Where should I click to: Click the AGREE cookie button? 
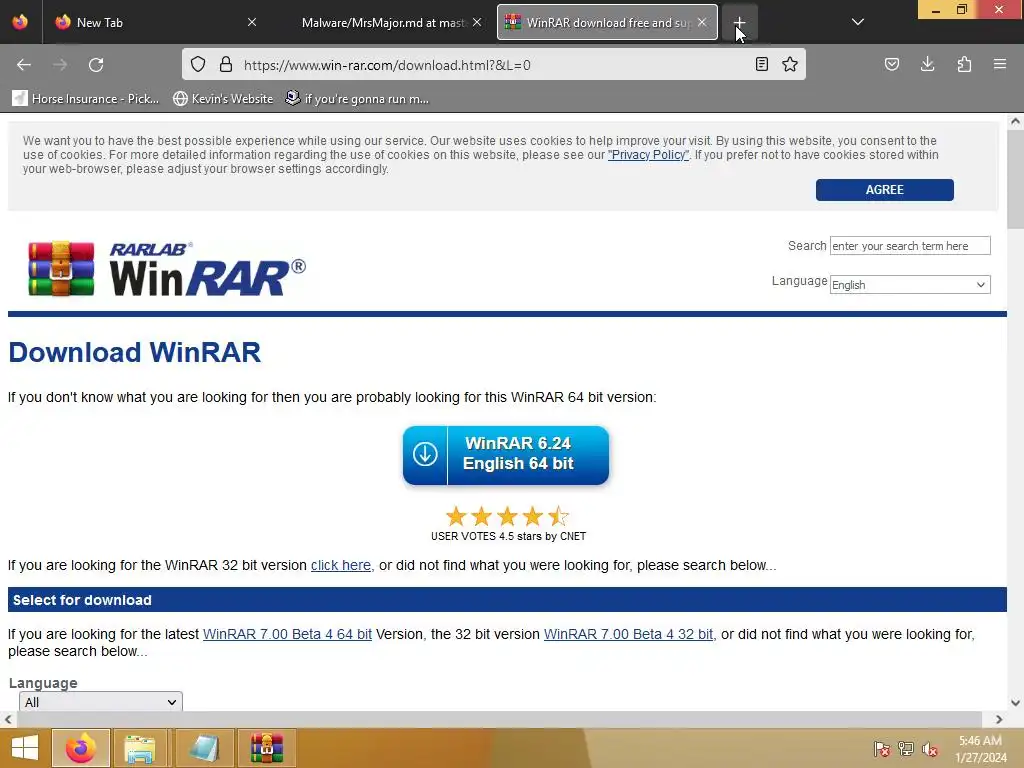tap(884, 189)
